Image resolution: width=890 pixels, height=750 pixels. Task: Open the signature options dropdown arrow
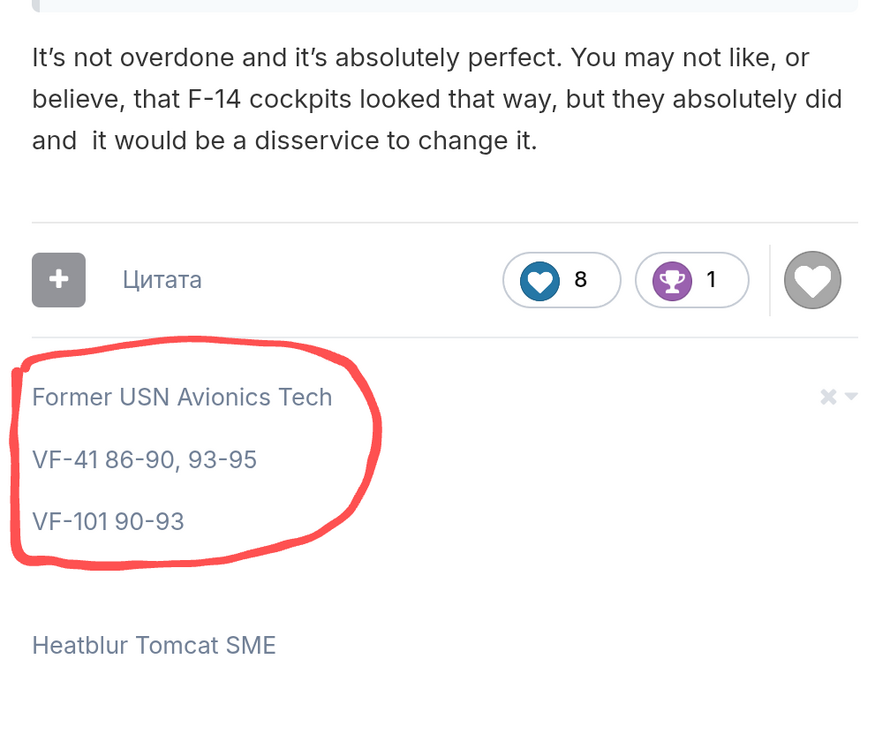[x=851, y=397]
